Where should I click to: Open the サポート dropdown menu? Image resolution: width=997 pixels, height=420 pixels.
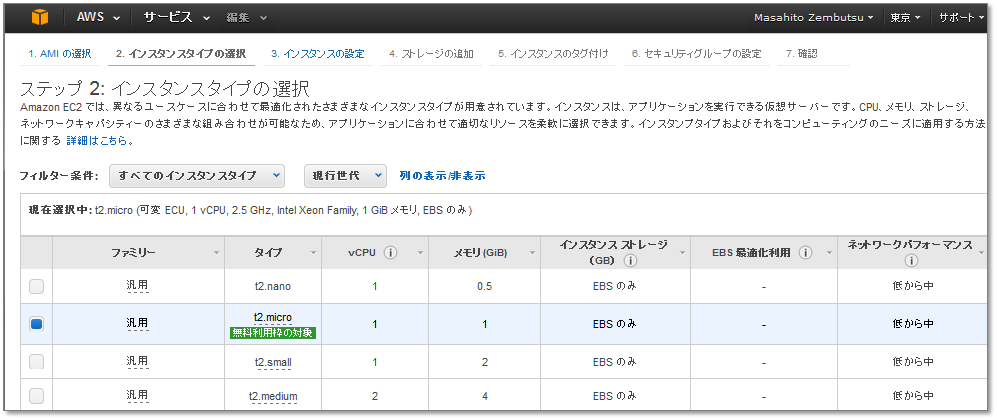(x=961, y=18)
